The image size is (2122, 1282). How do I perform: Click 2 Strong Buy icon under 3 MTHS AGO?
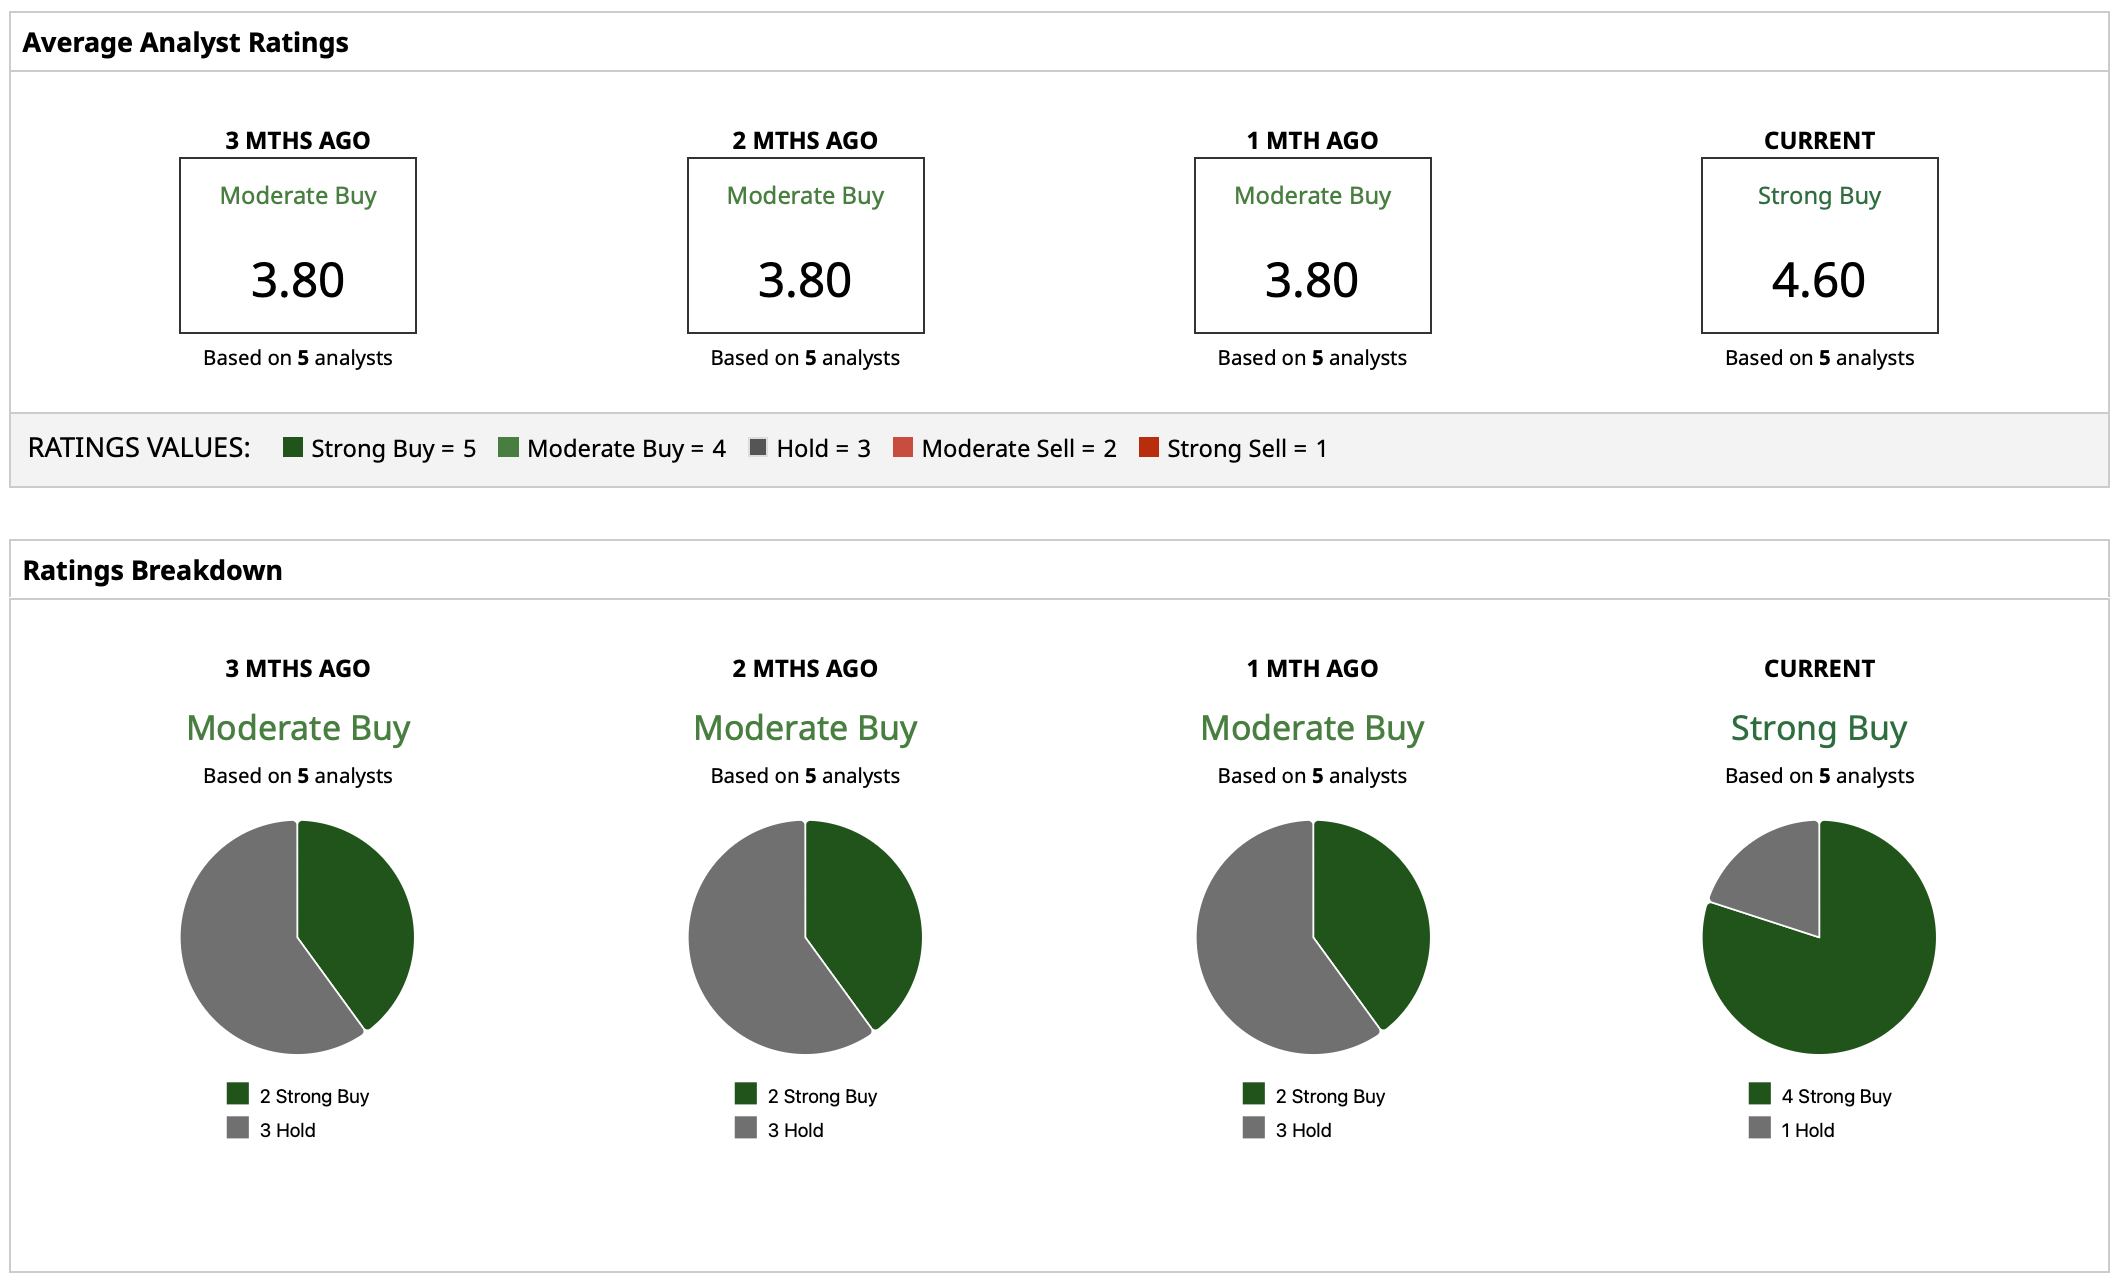tap(237, 1093)
